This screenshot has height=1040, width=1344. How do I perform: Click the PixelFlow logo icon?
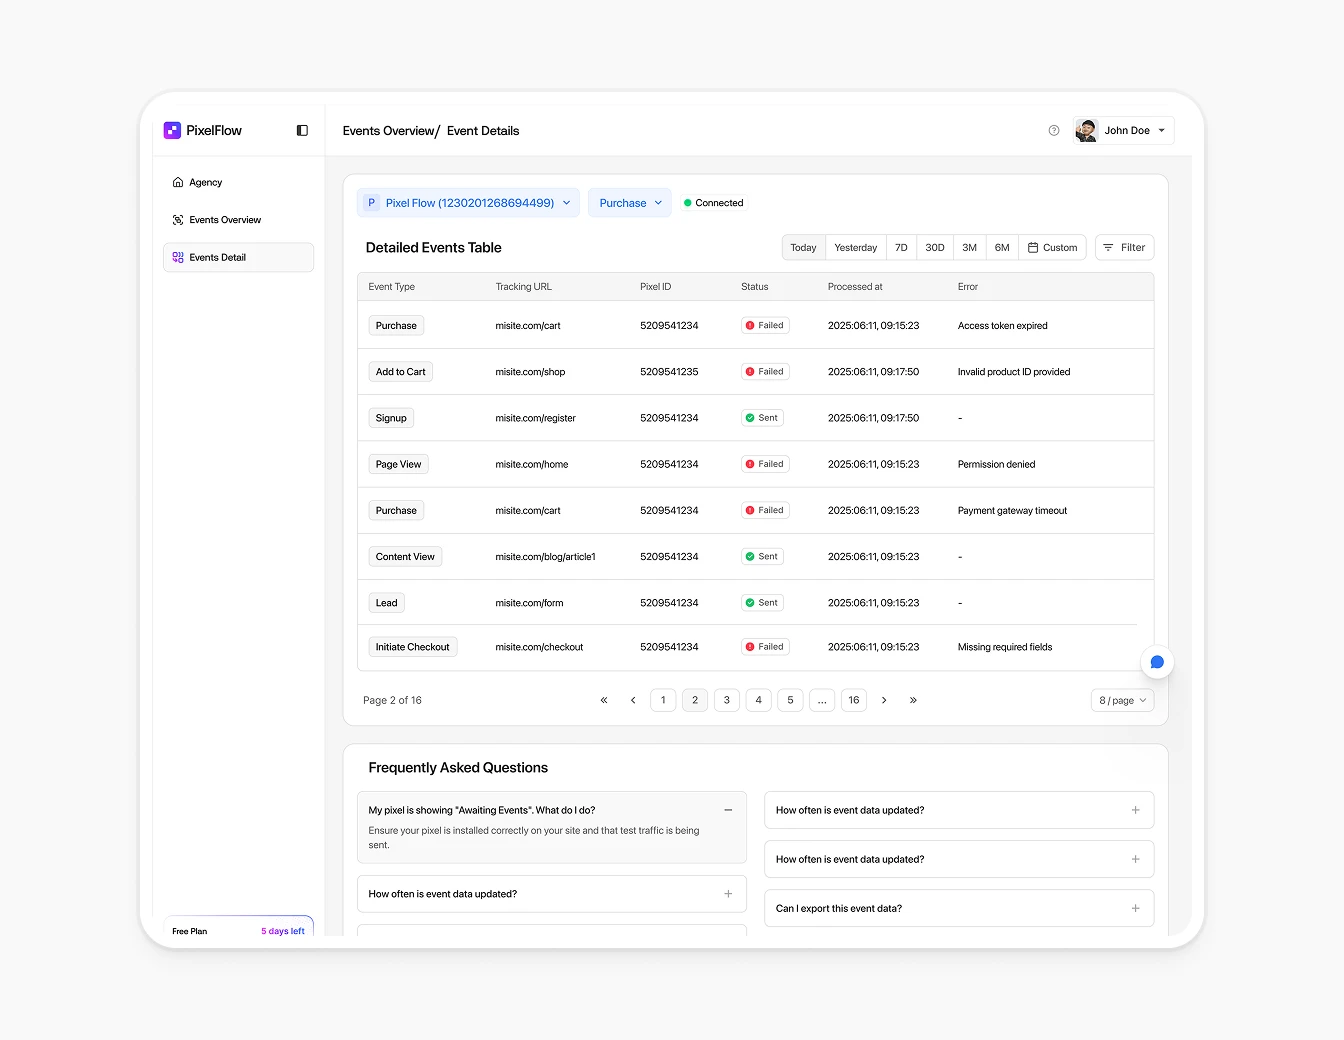coord(171,130)
